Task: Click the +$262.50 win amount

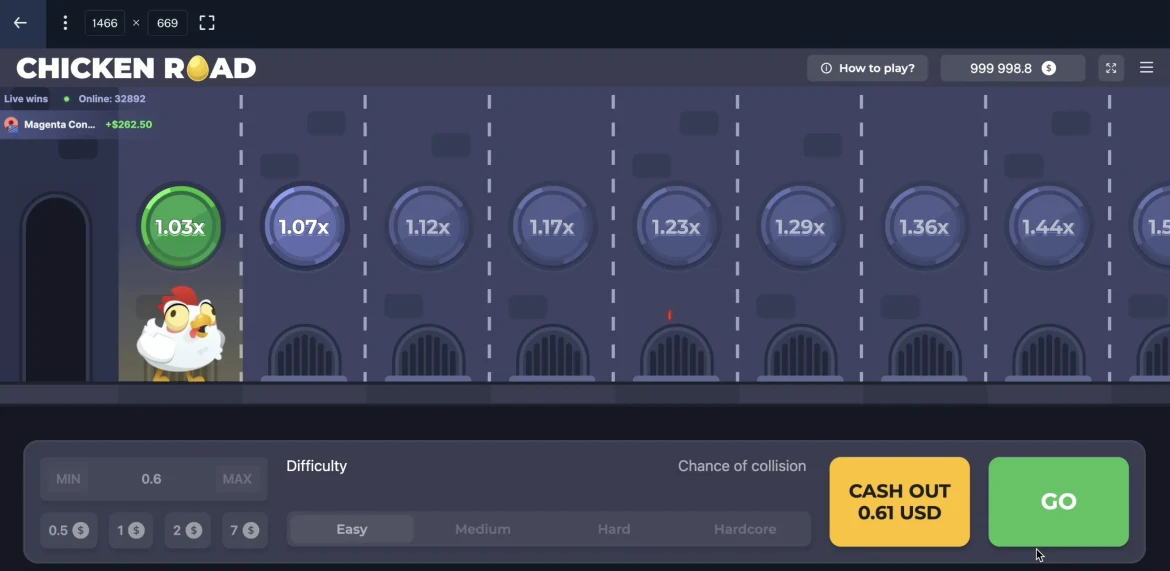Action: [128, 125]
